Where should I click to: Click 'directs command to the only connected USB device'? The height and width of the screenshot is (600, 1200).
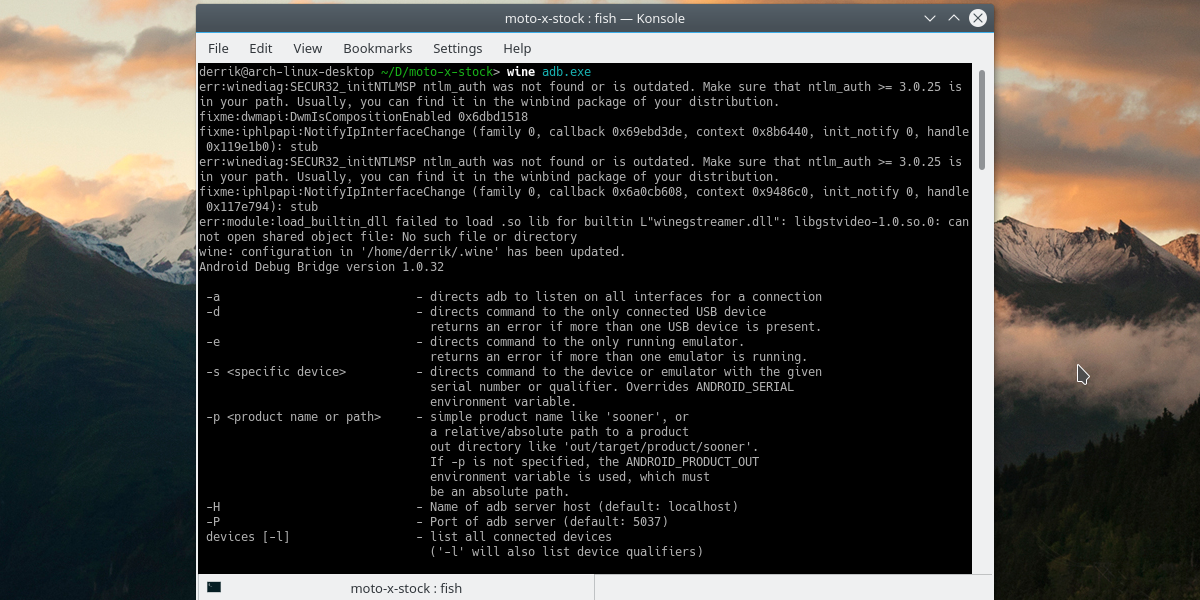(598, 312)
